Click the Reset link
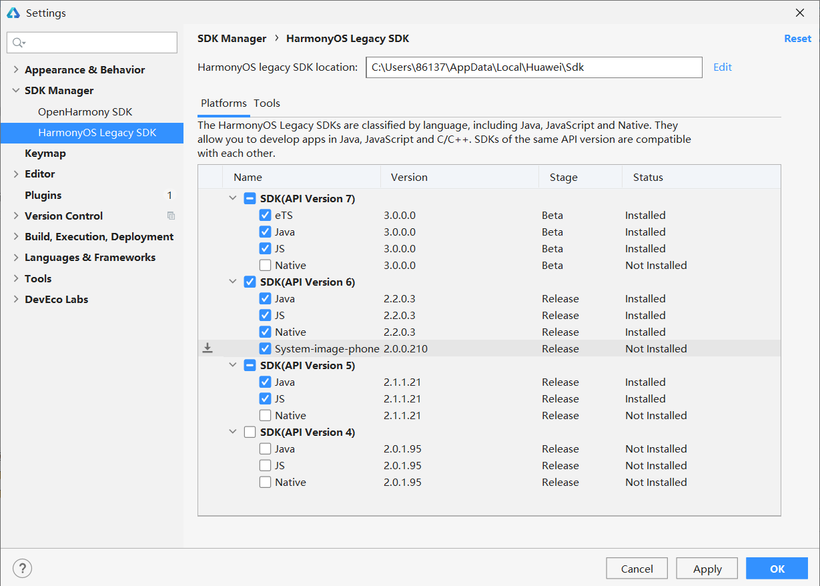820x586 pixels. [x=798, y=39]
